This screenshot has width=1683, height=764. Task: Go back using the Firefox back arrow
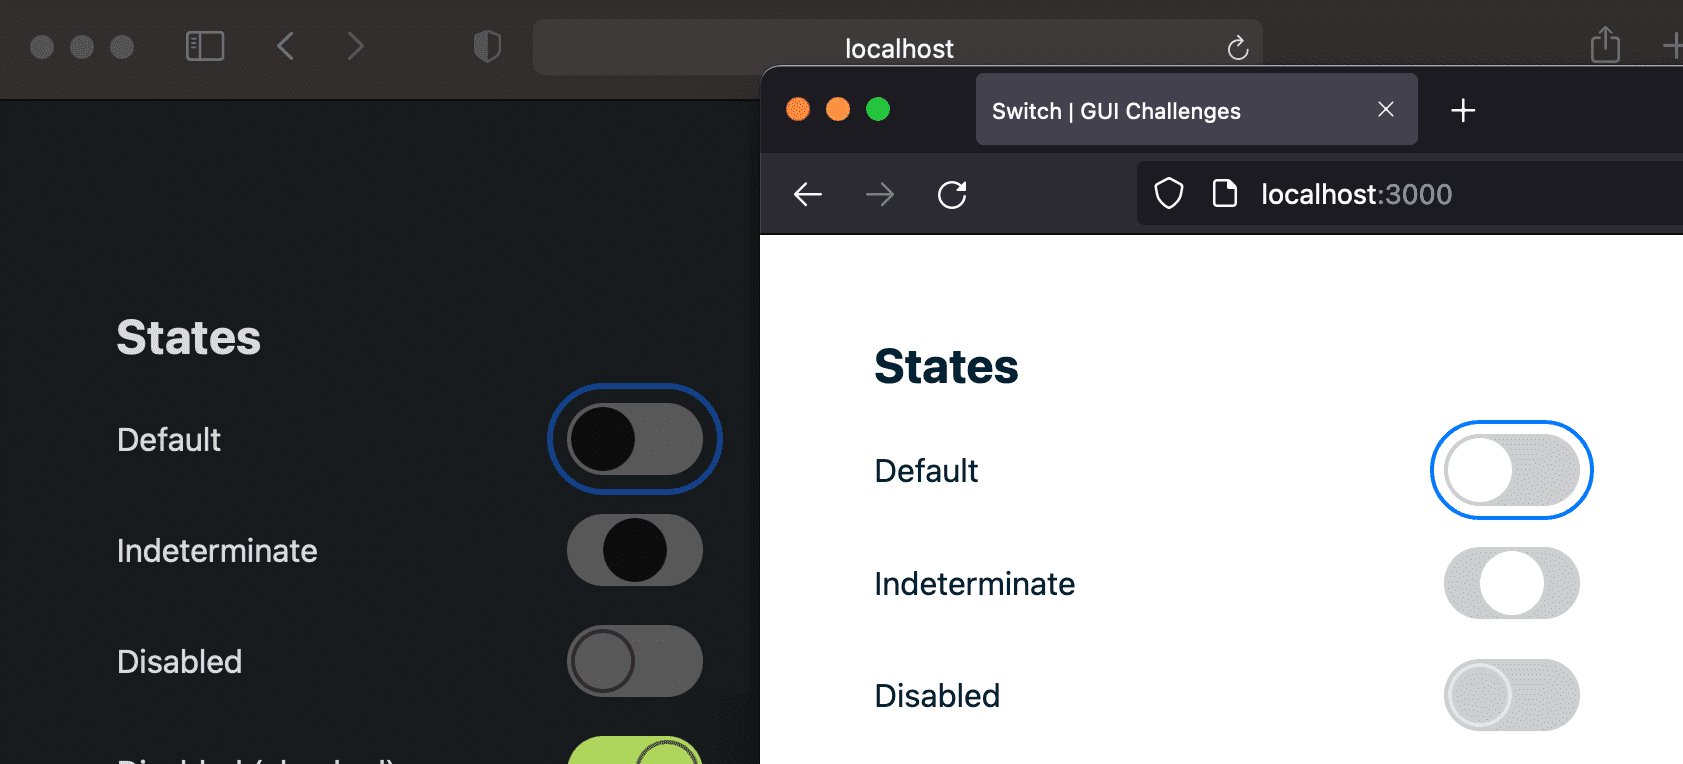(808, 194)
